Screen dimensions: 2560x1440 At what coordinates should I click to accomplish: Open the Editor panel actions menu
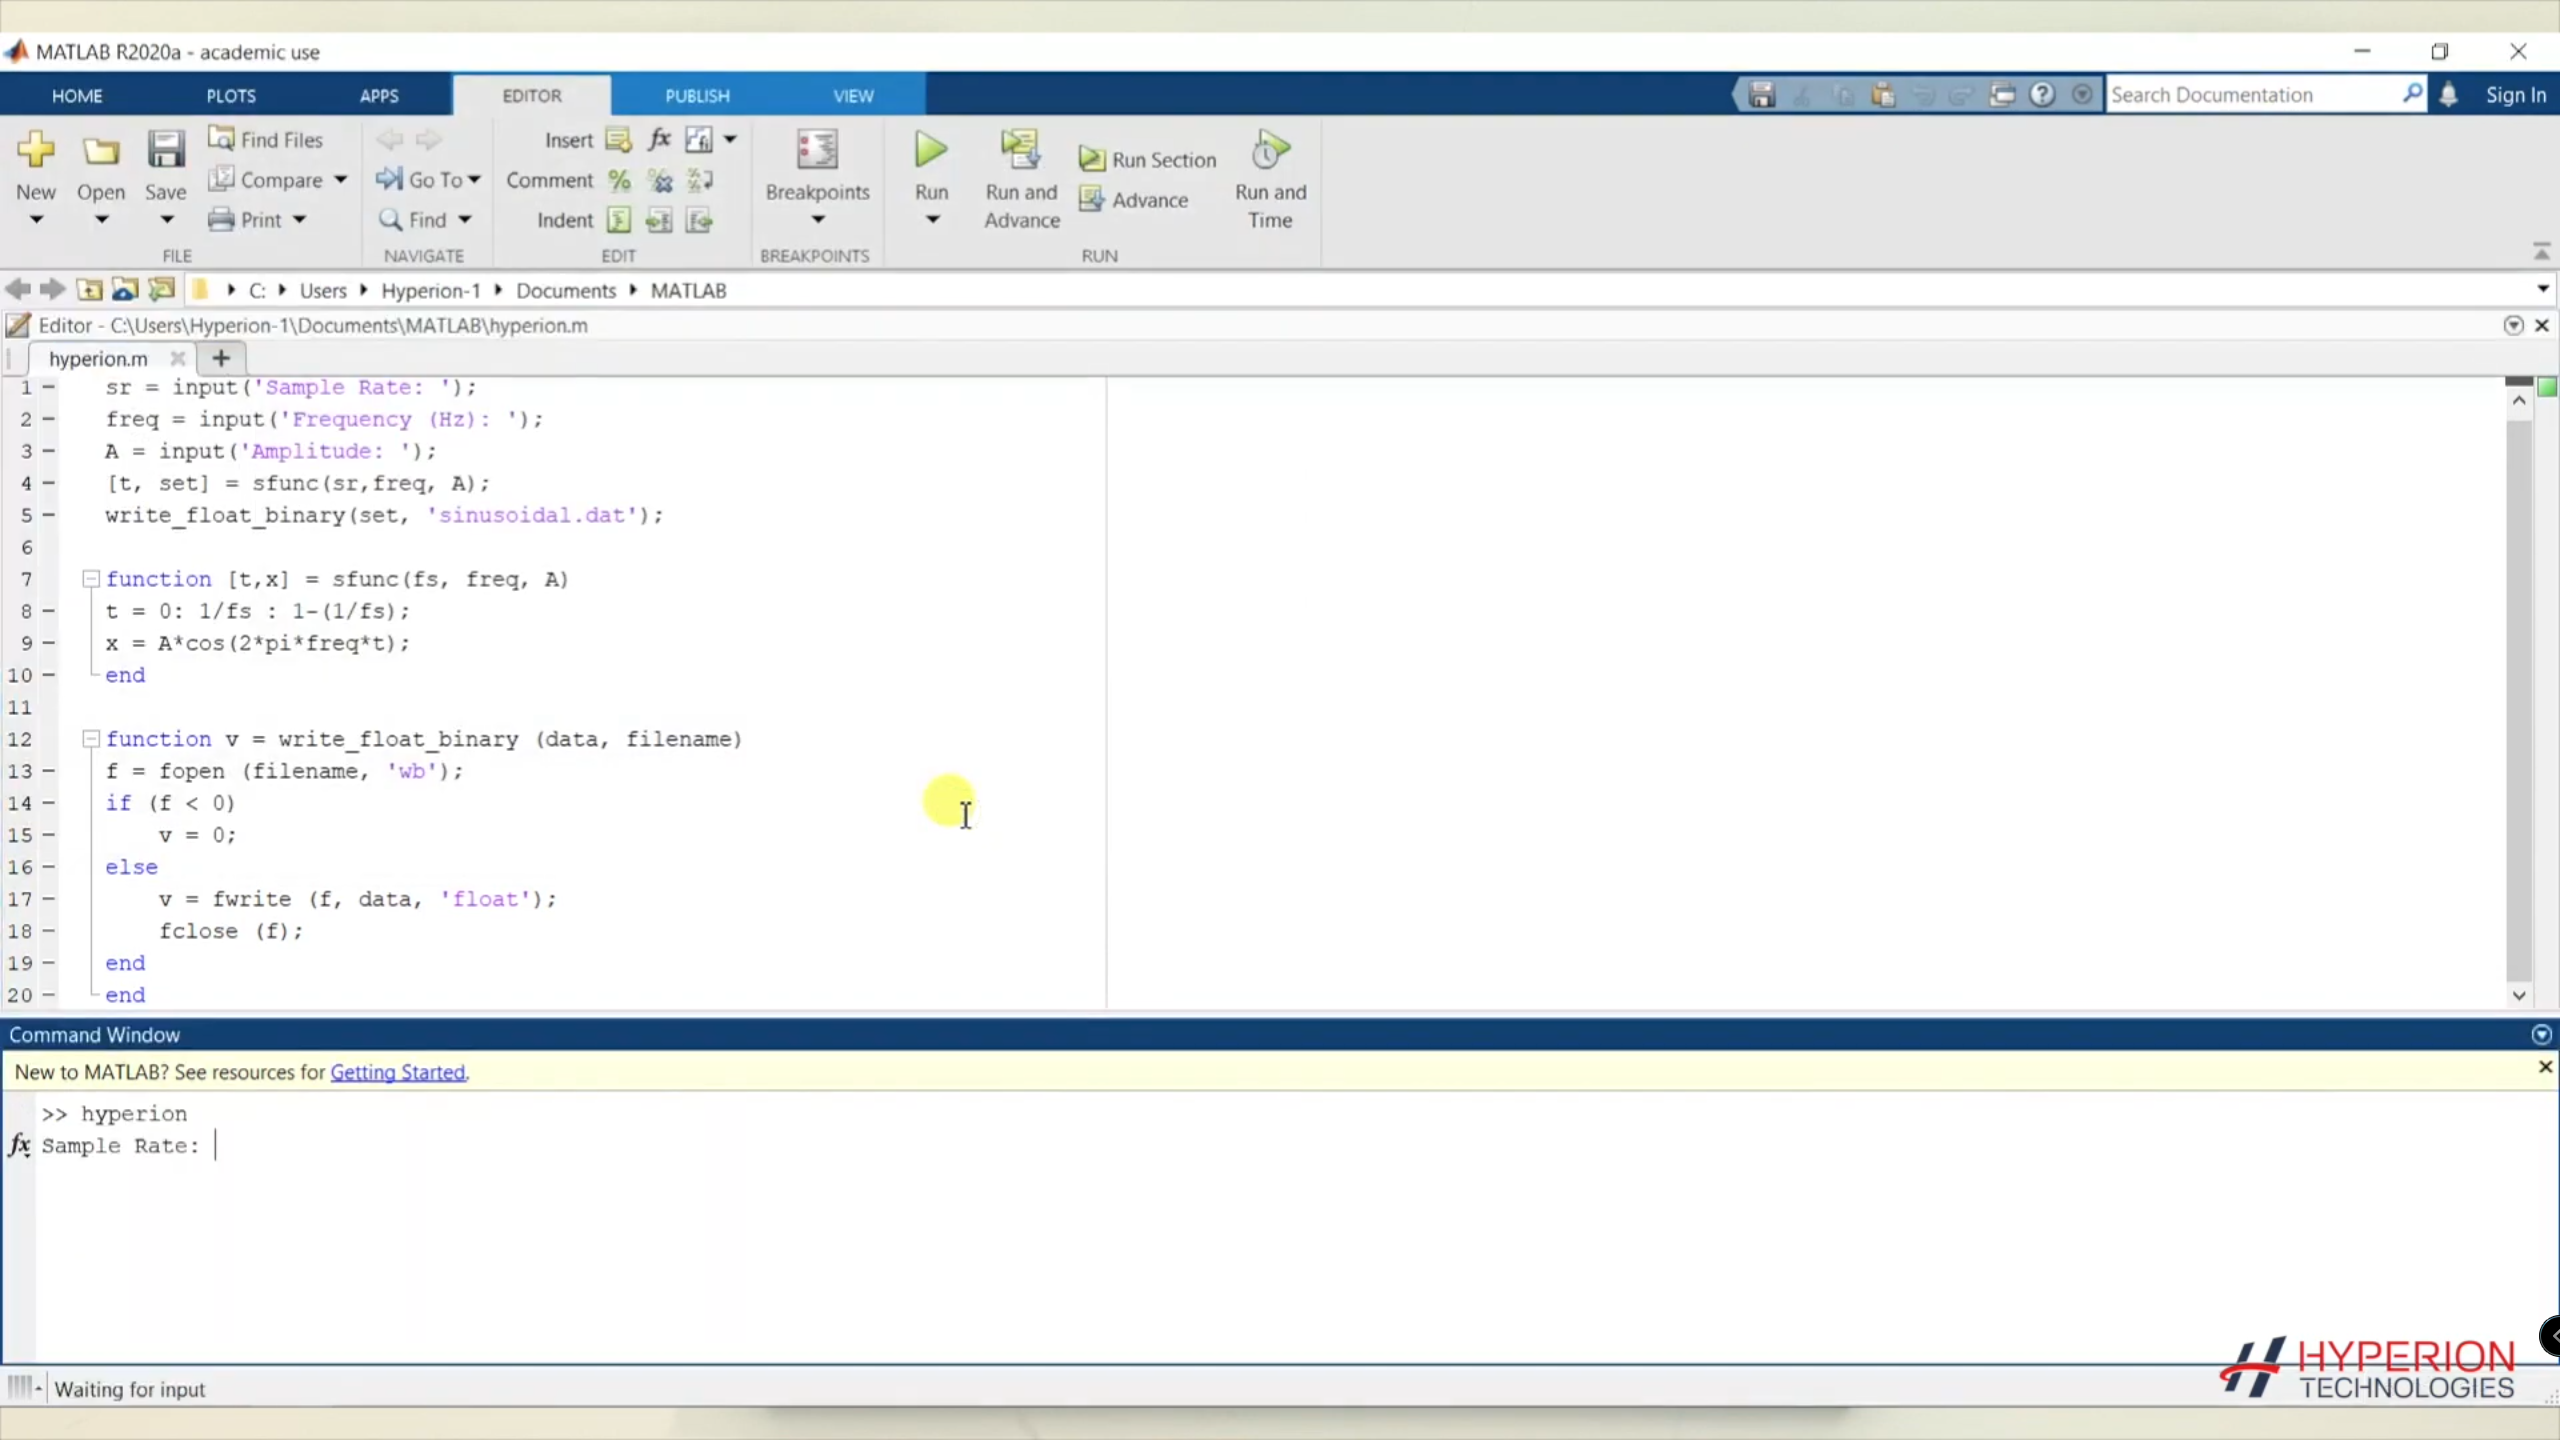(x=2513, y=325)
